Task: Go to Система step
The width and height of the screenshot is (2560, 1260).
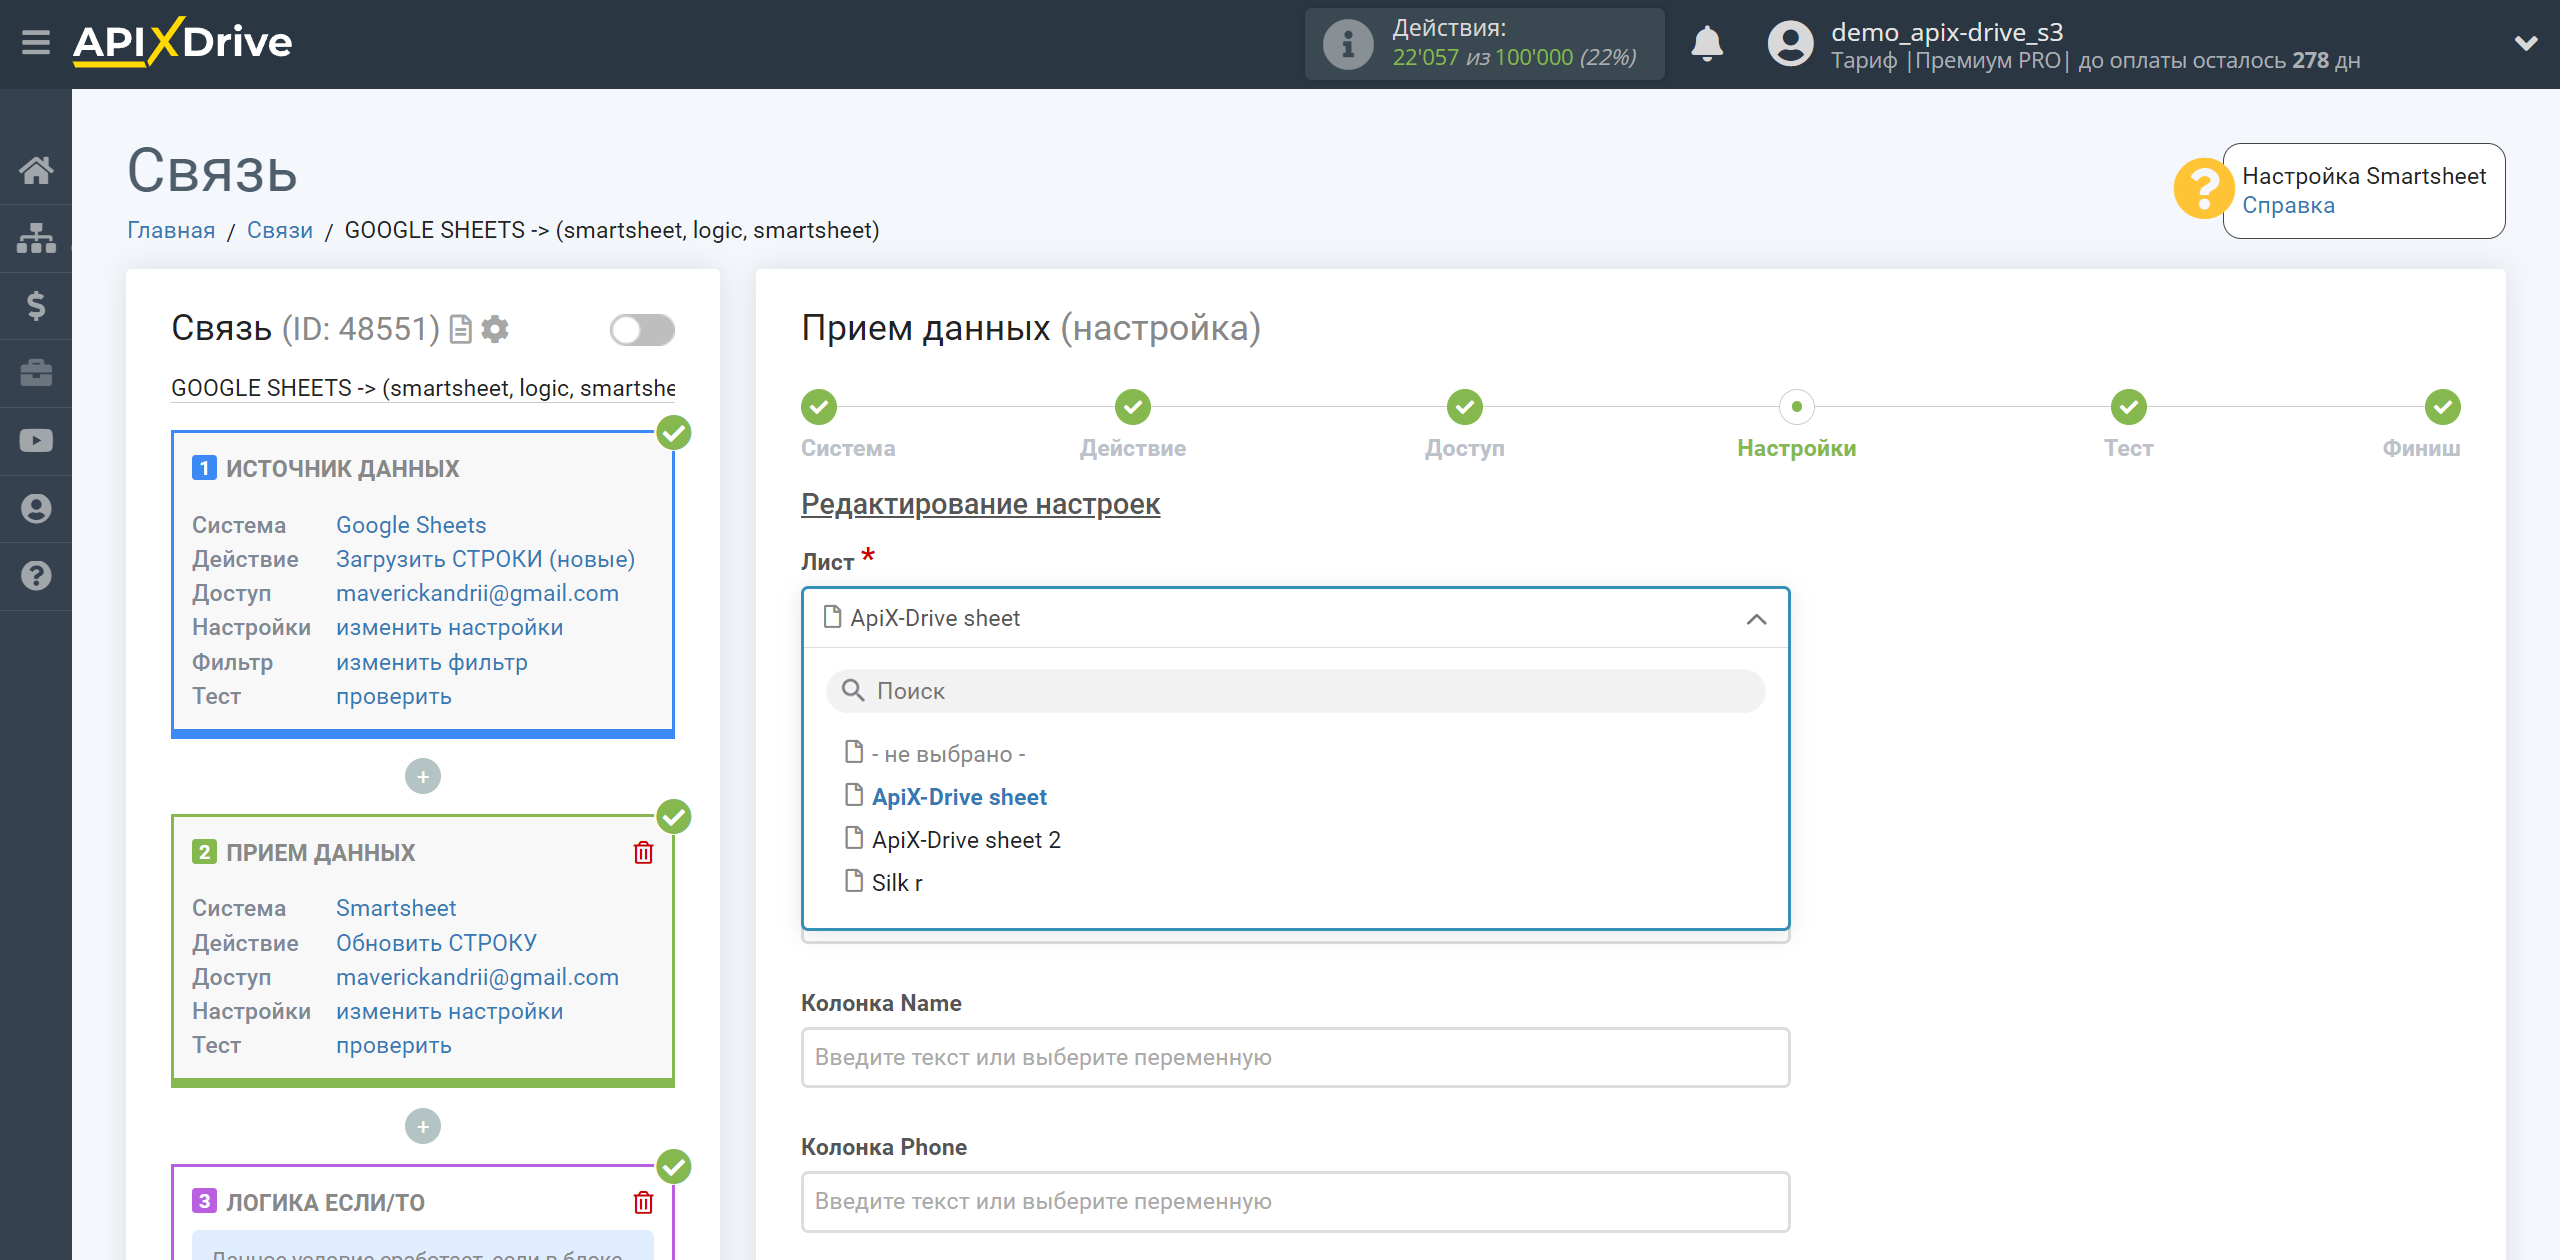Action: pos(819,407)
